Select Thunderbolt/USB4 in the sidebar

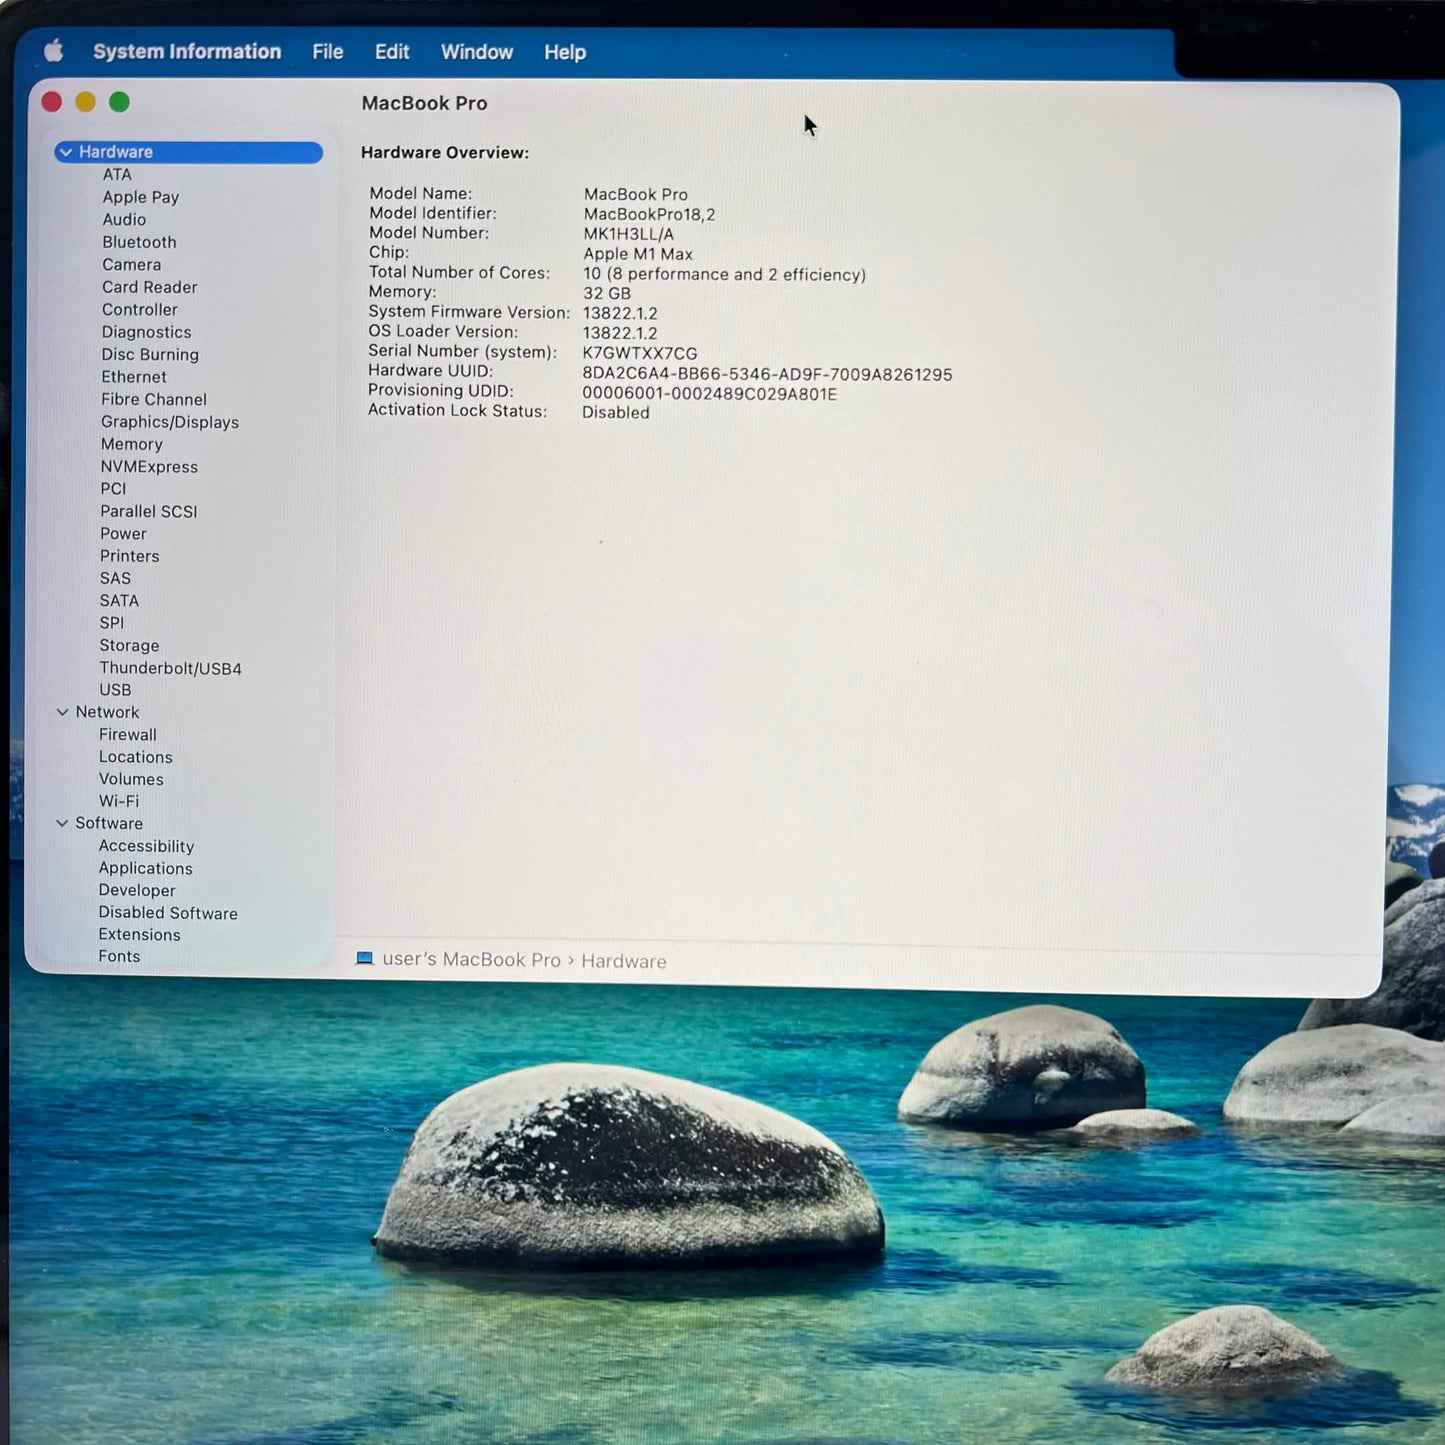[x=170, y=668]
